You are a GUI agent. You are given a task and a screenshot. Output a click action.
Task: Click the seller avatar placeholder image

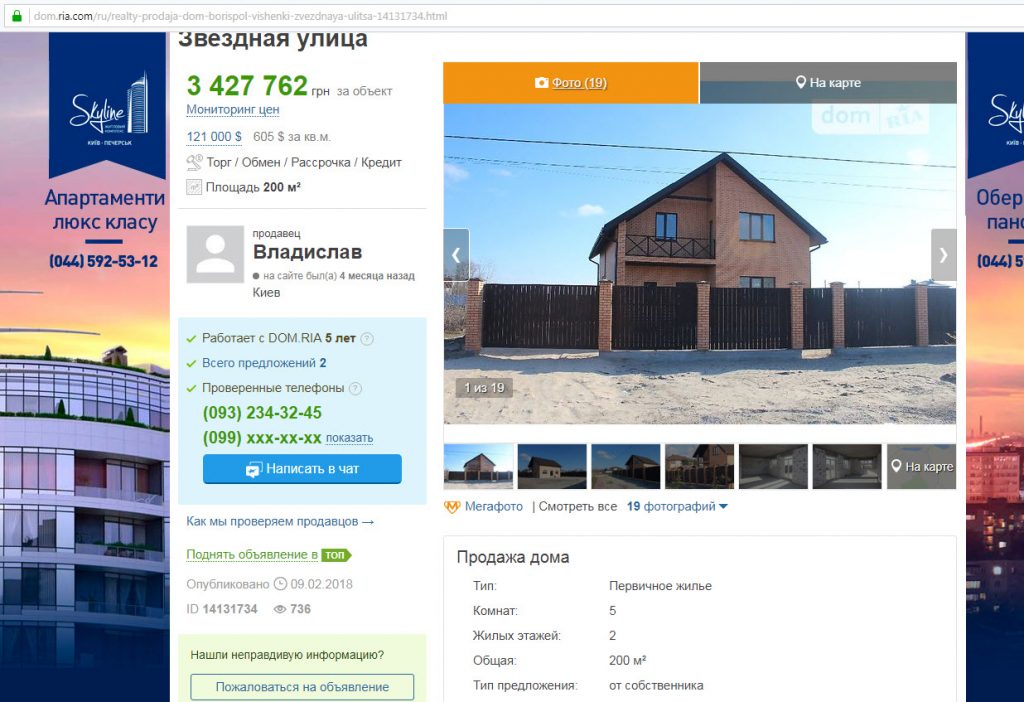(215, 255)
